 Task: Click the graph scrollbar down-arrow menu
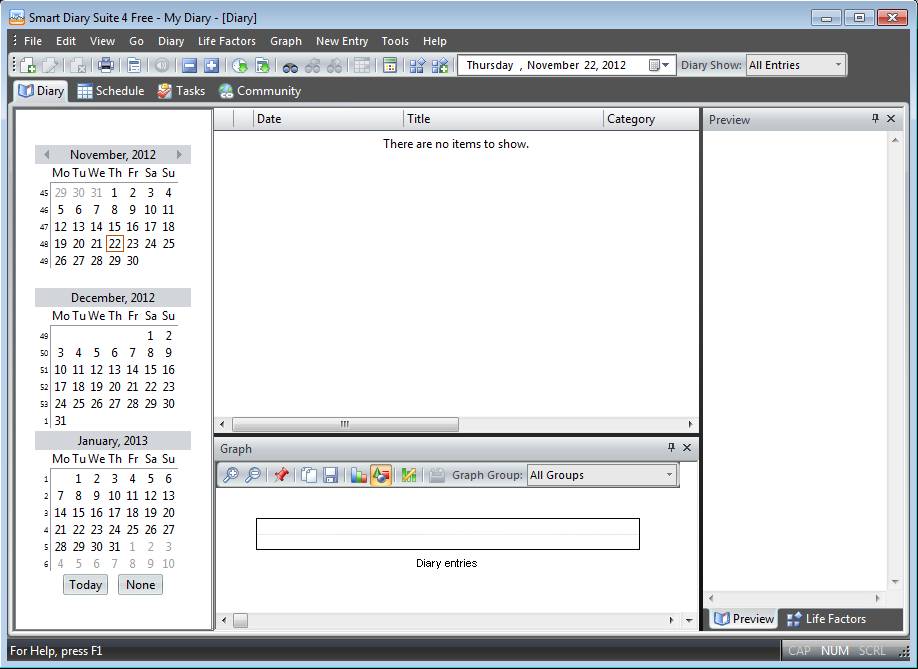[x=689, y=620]
